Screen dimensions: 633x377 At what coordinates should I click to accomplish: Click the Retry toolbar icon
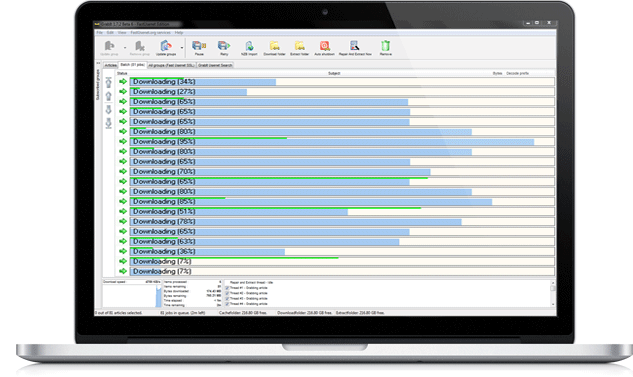[x=224, y=48]
